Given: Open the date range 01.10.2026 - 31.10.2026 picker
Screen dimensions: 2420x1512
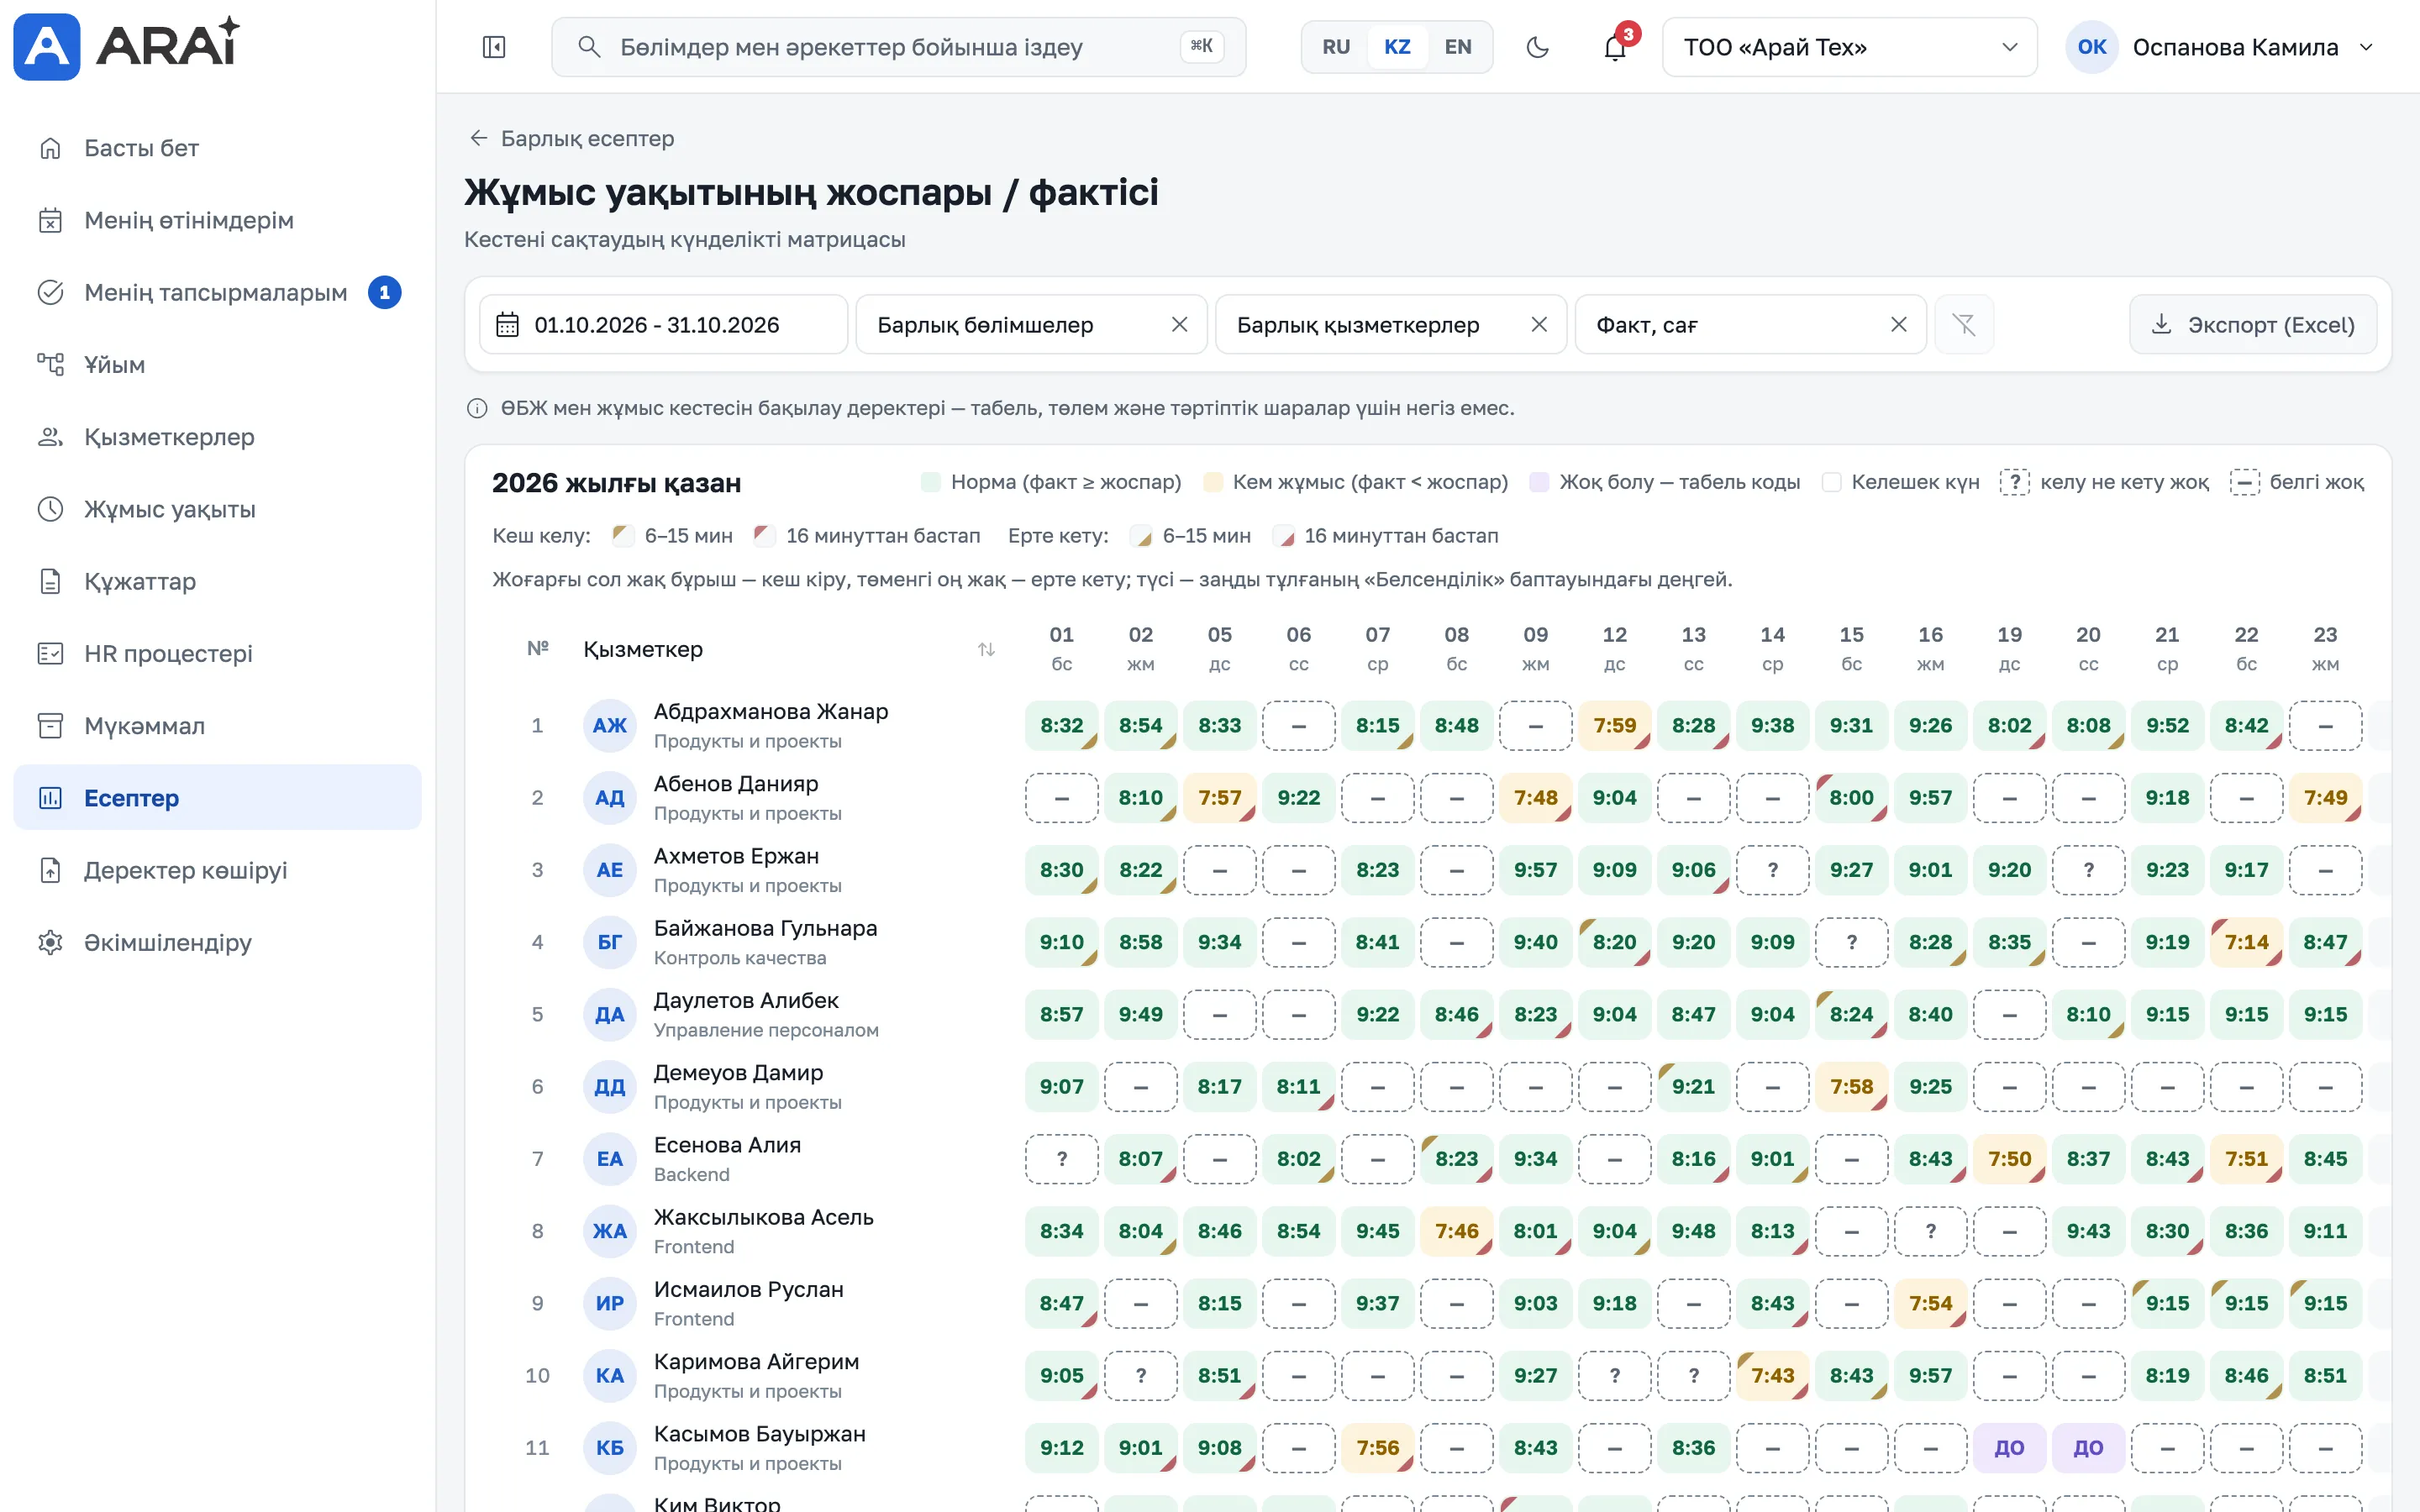Looking at the screenshot, I should (663, 324).
